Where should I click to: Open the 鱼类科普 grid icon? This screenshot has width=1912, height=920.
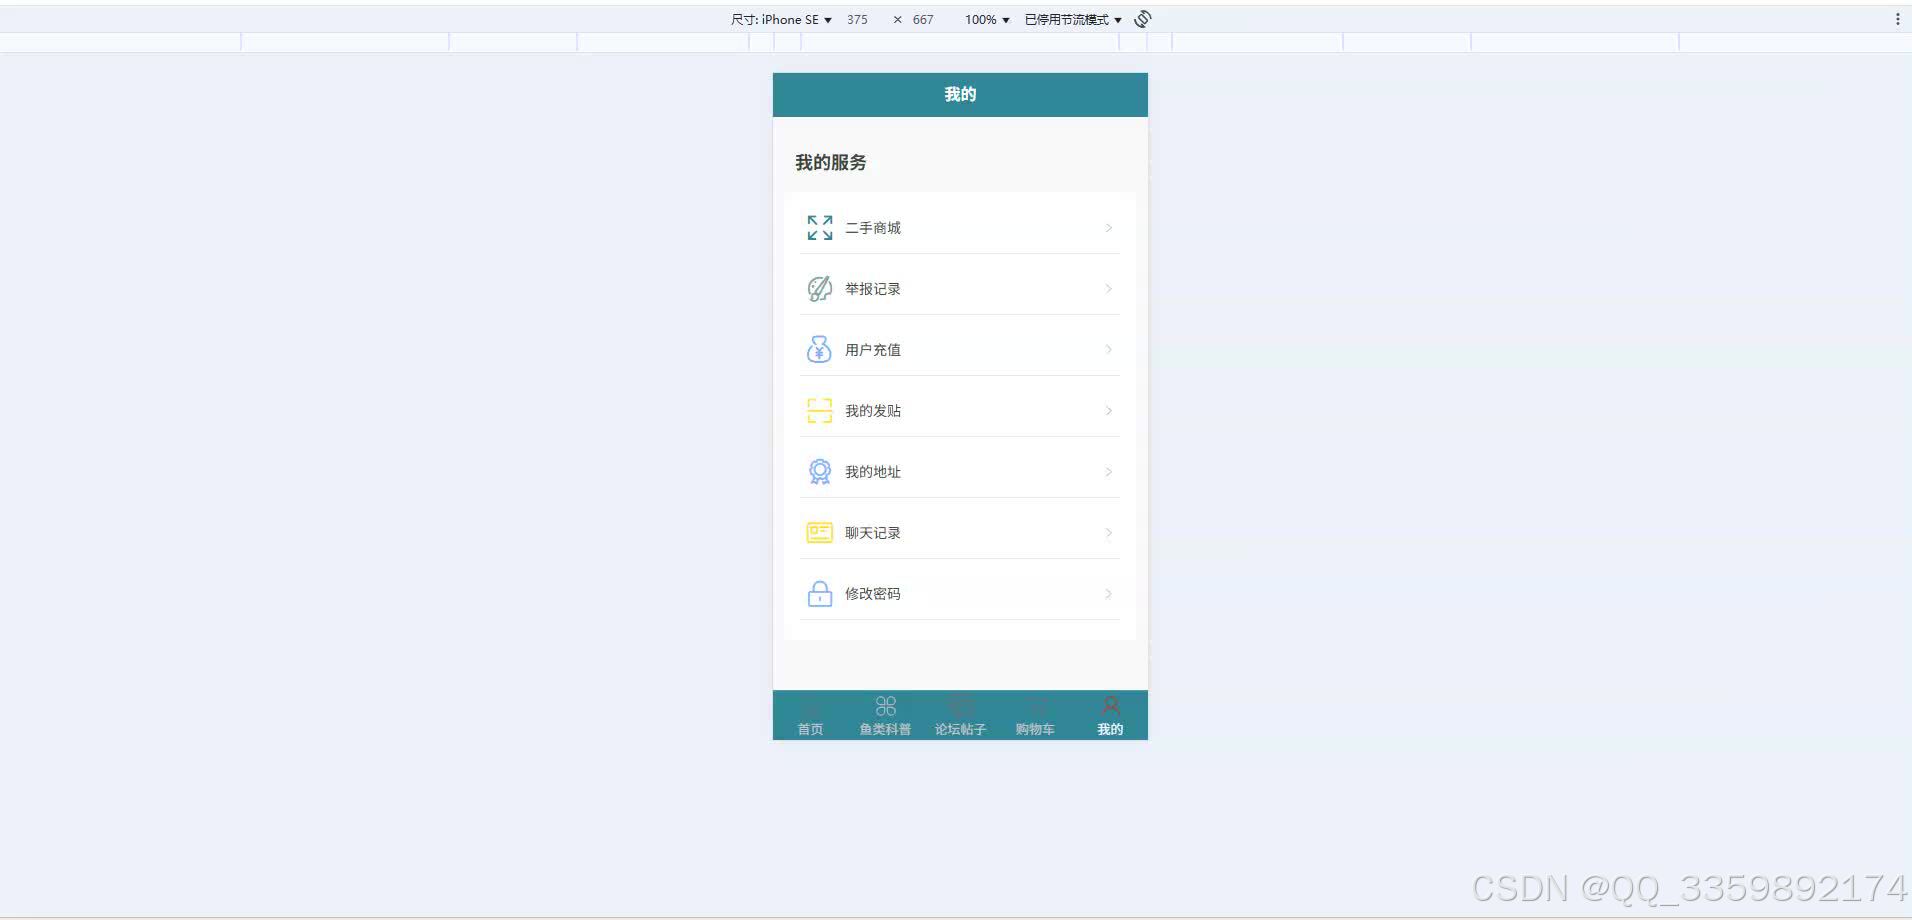click(884, 705)
